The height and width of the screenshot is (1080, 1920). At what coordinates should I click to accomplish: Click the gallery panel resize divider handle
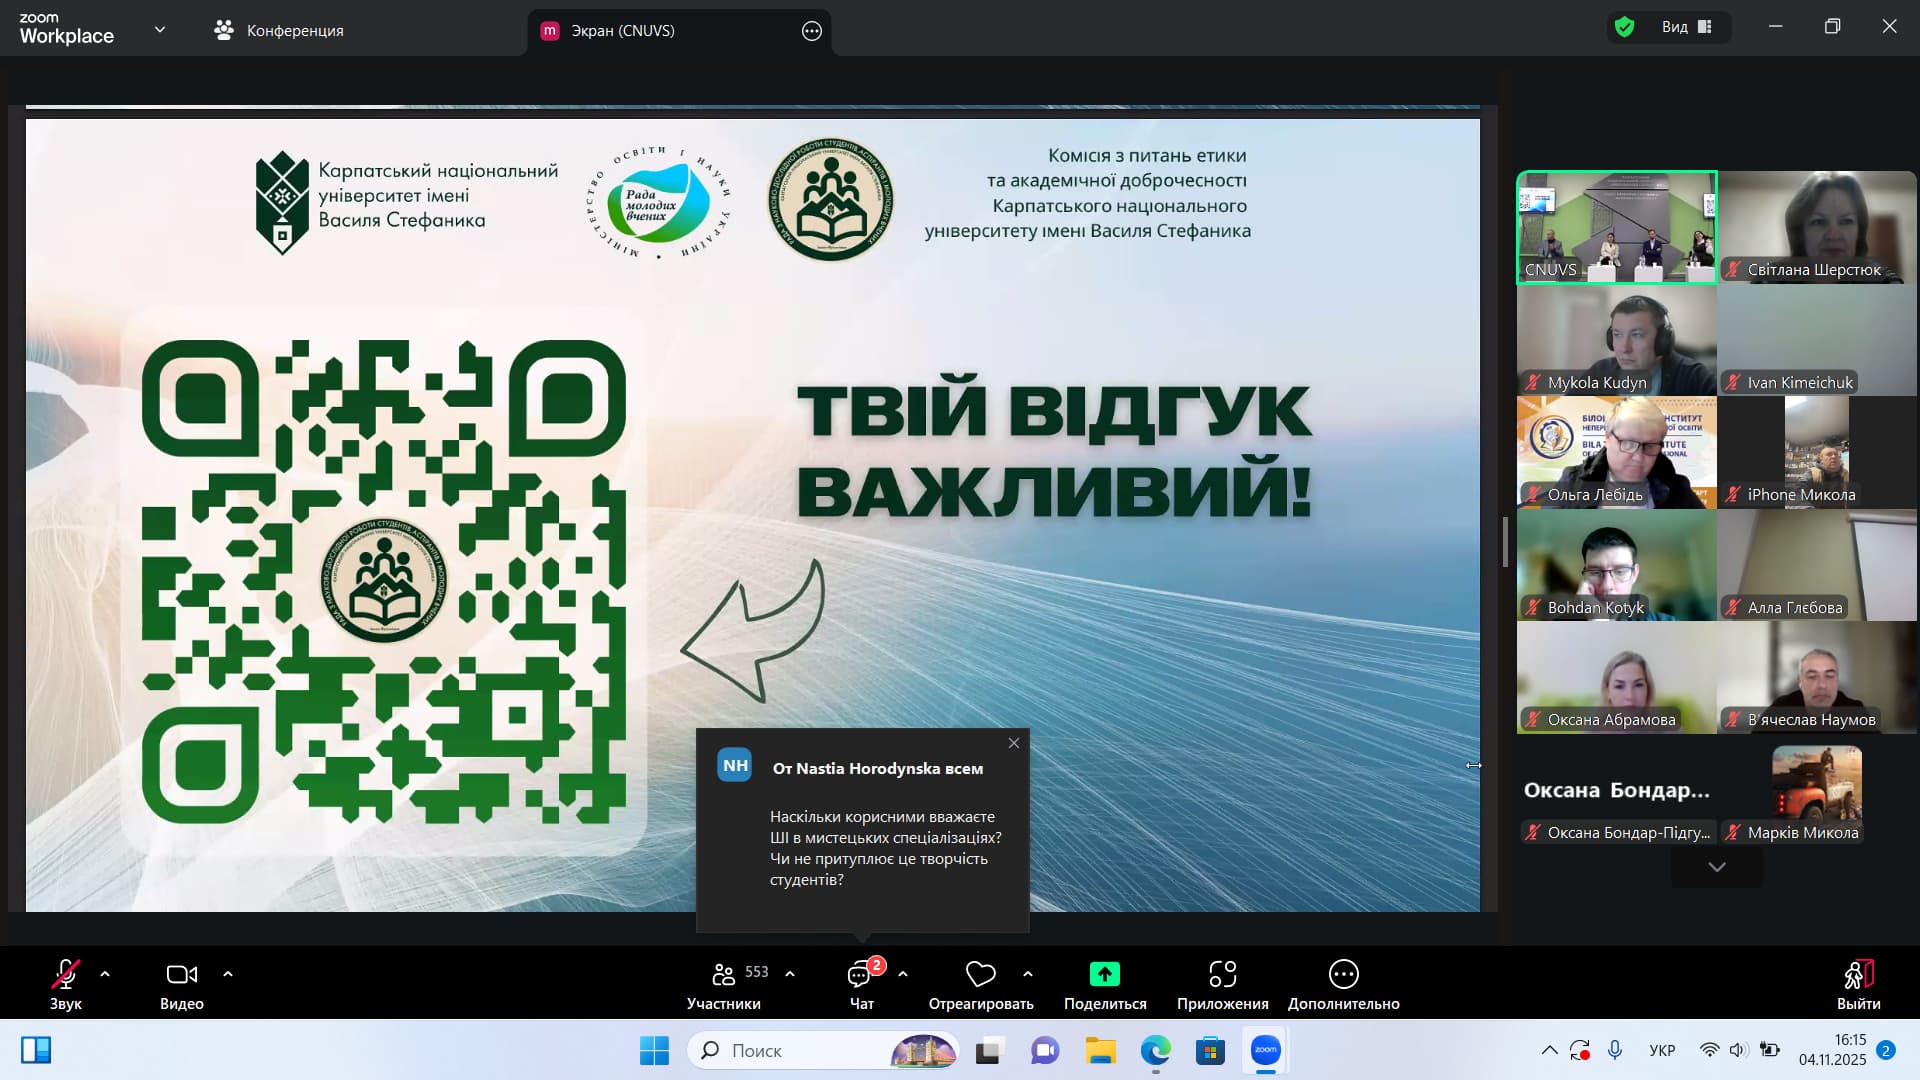point(1505,541)
